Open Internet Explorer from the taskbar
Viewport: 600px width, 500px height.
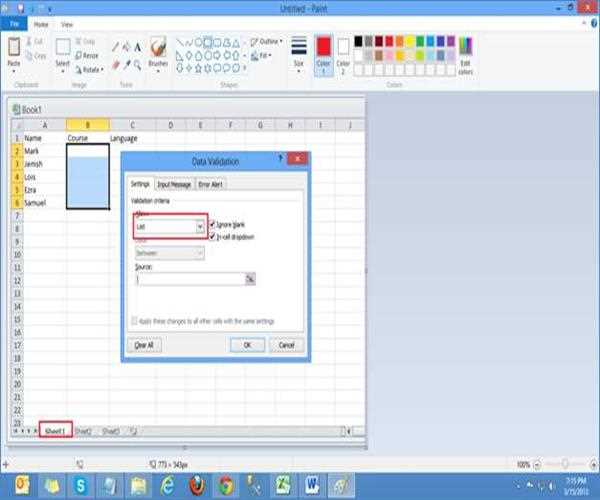coord(166,484)
